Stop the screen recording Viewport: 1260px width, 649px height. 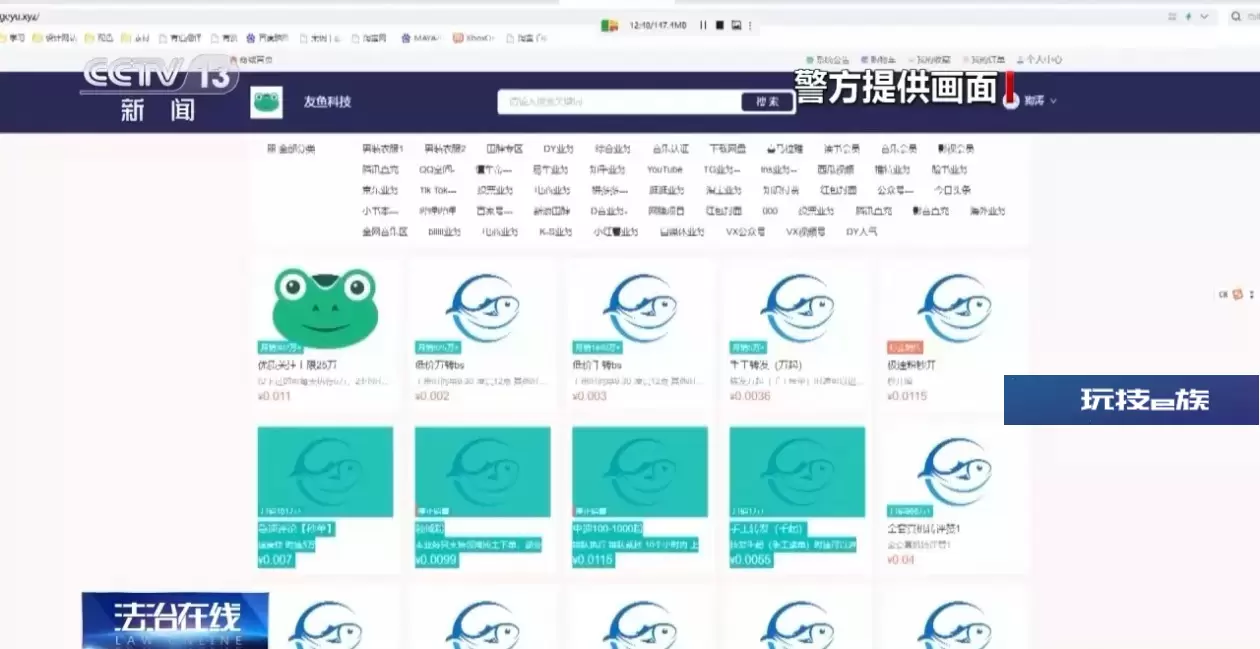point(719,25)
